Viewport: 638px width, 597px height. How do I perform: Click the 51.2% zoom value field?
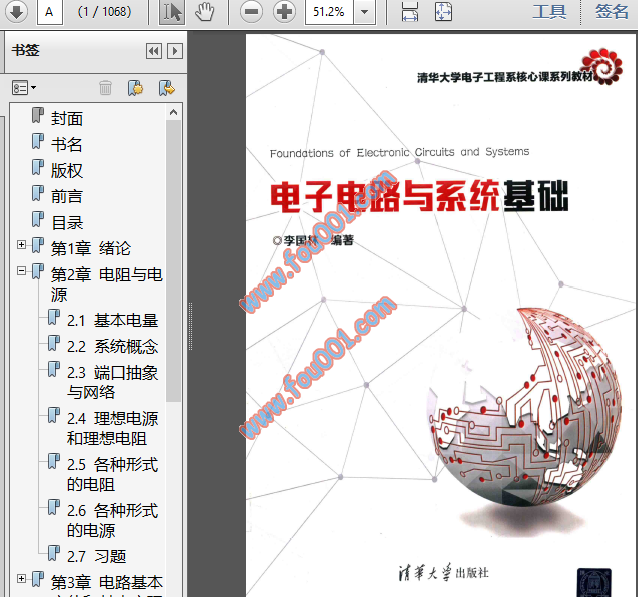click(x=329, y=12)
